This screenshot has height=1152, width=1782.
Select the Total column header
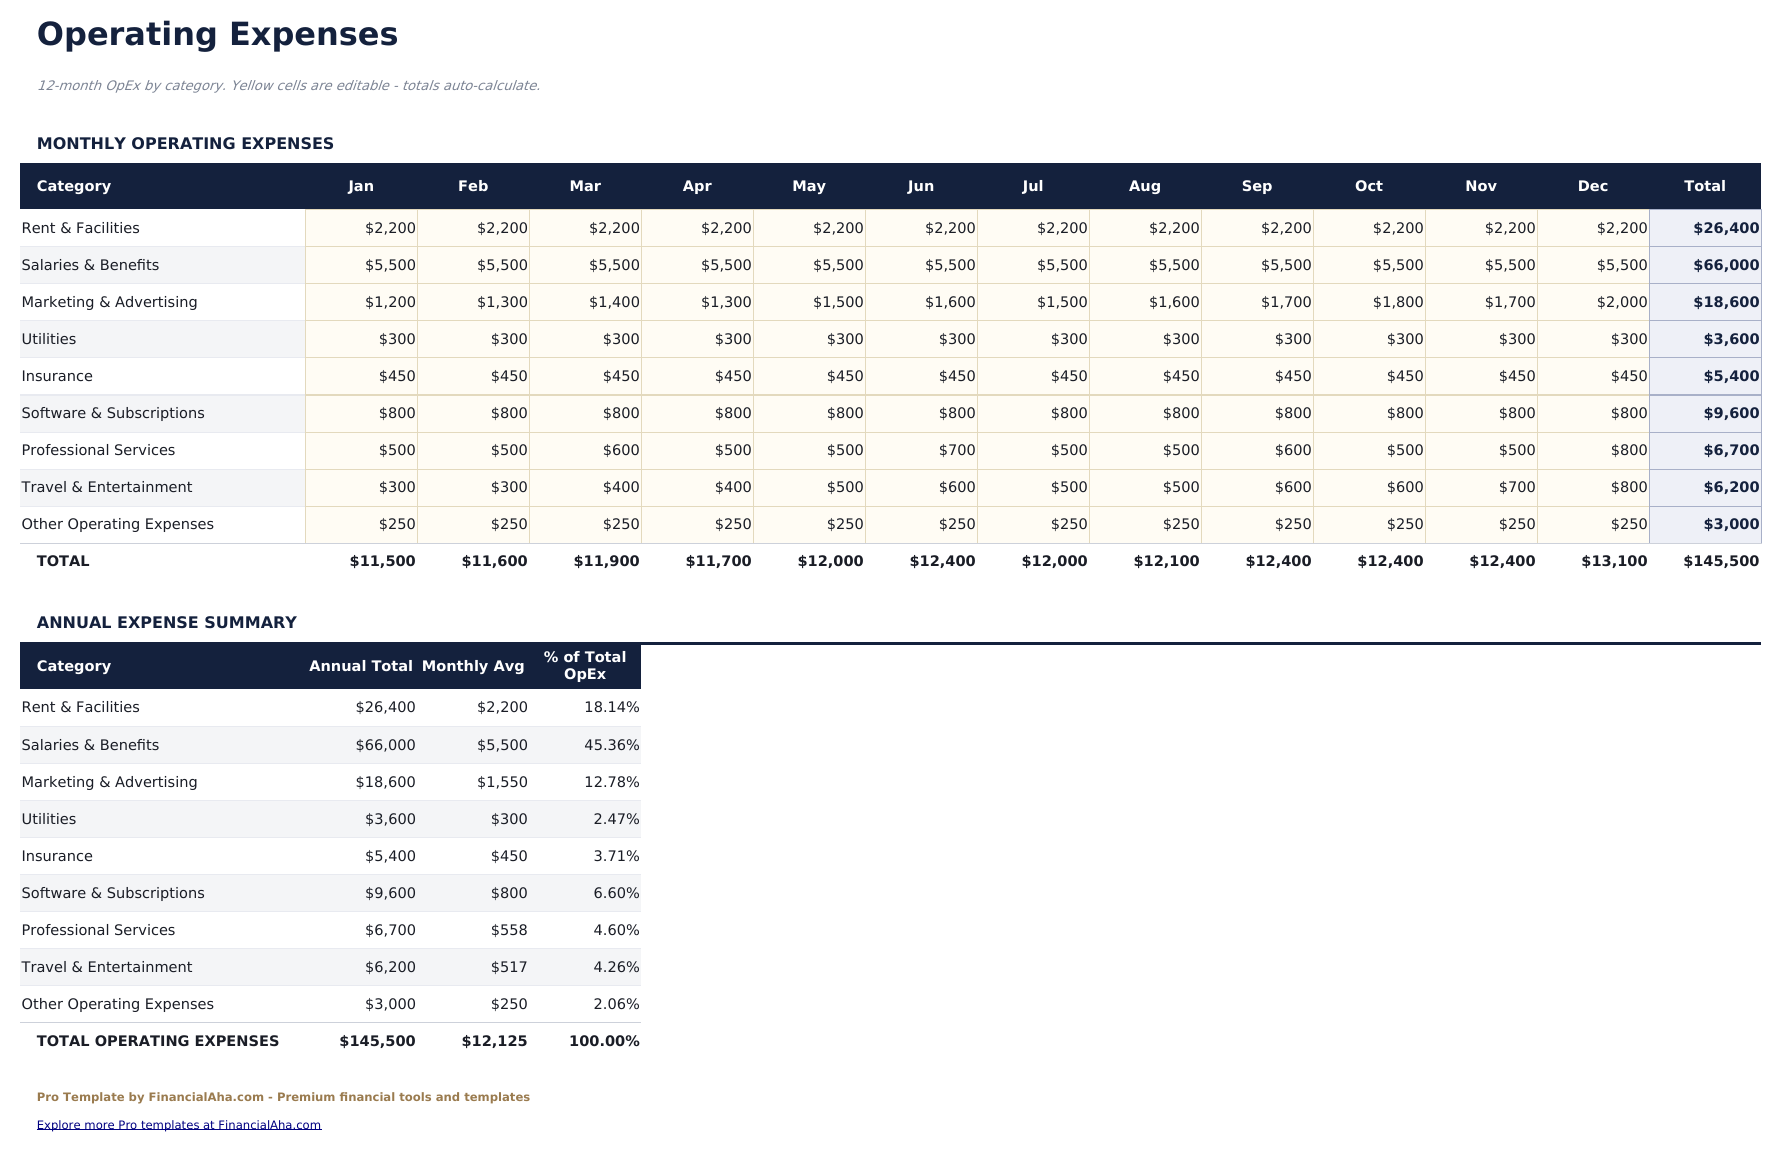(x=1704, y=186)
